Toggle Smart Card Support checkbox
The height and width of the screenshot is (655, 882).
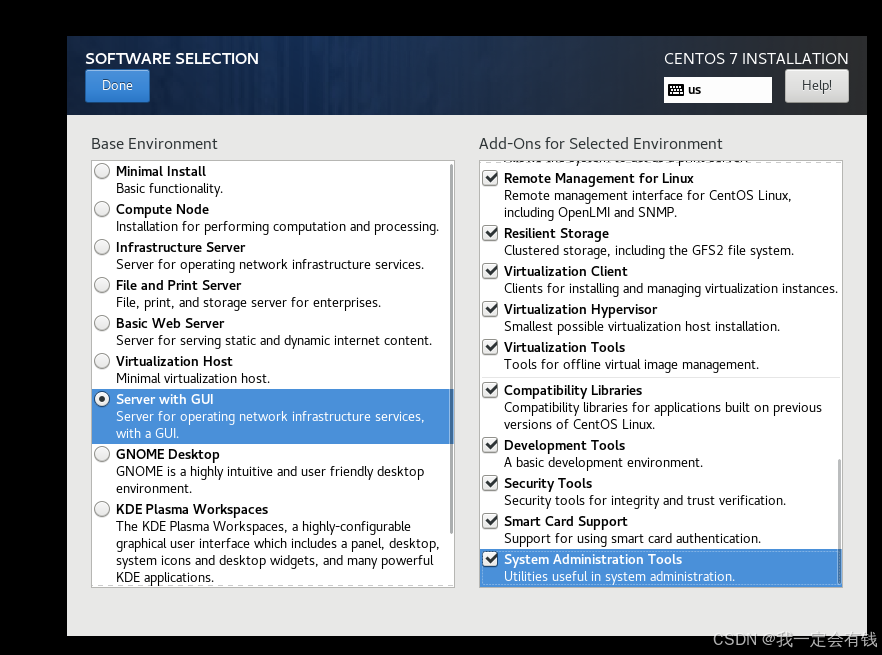[490, 521]
